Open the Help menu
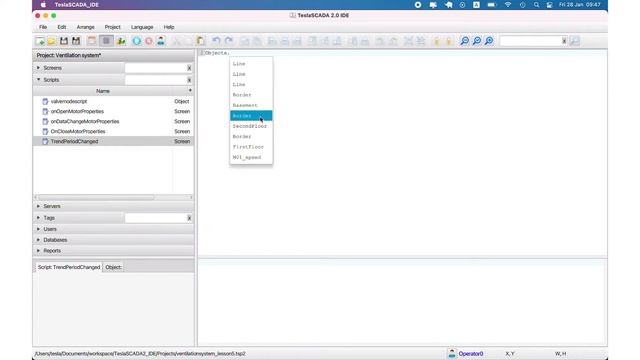The image size is (640, 360). point(169,27)
